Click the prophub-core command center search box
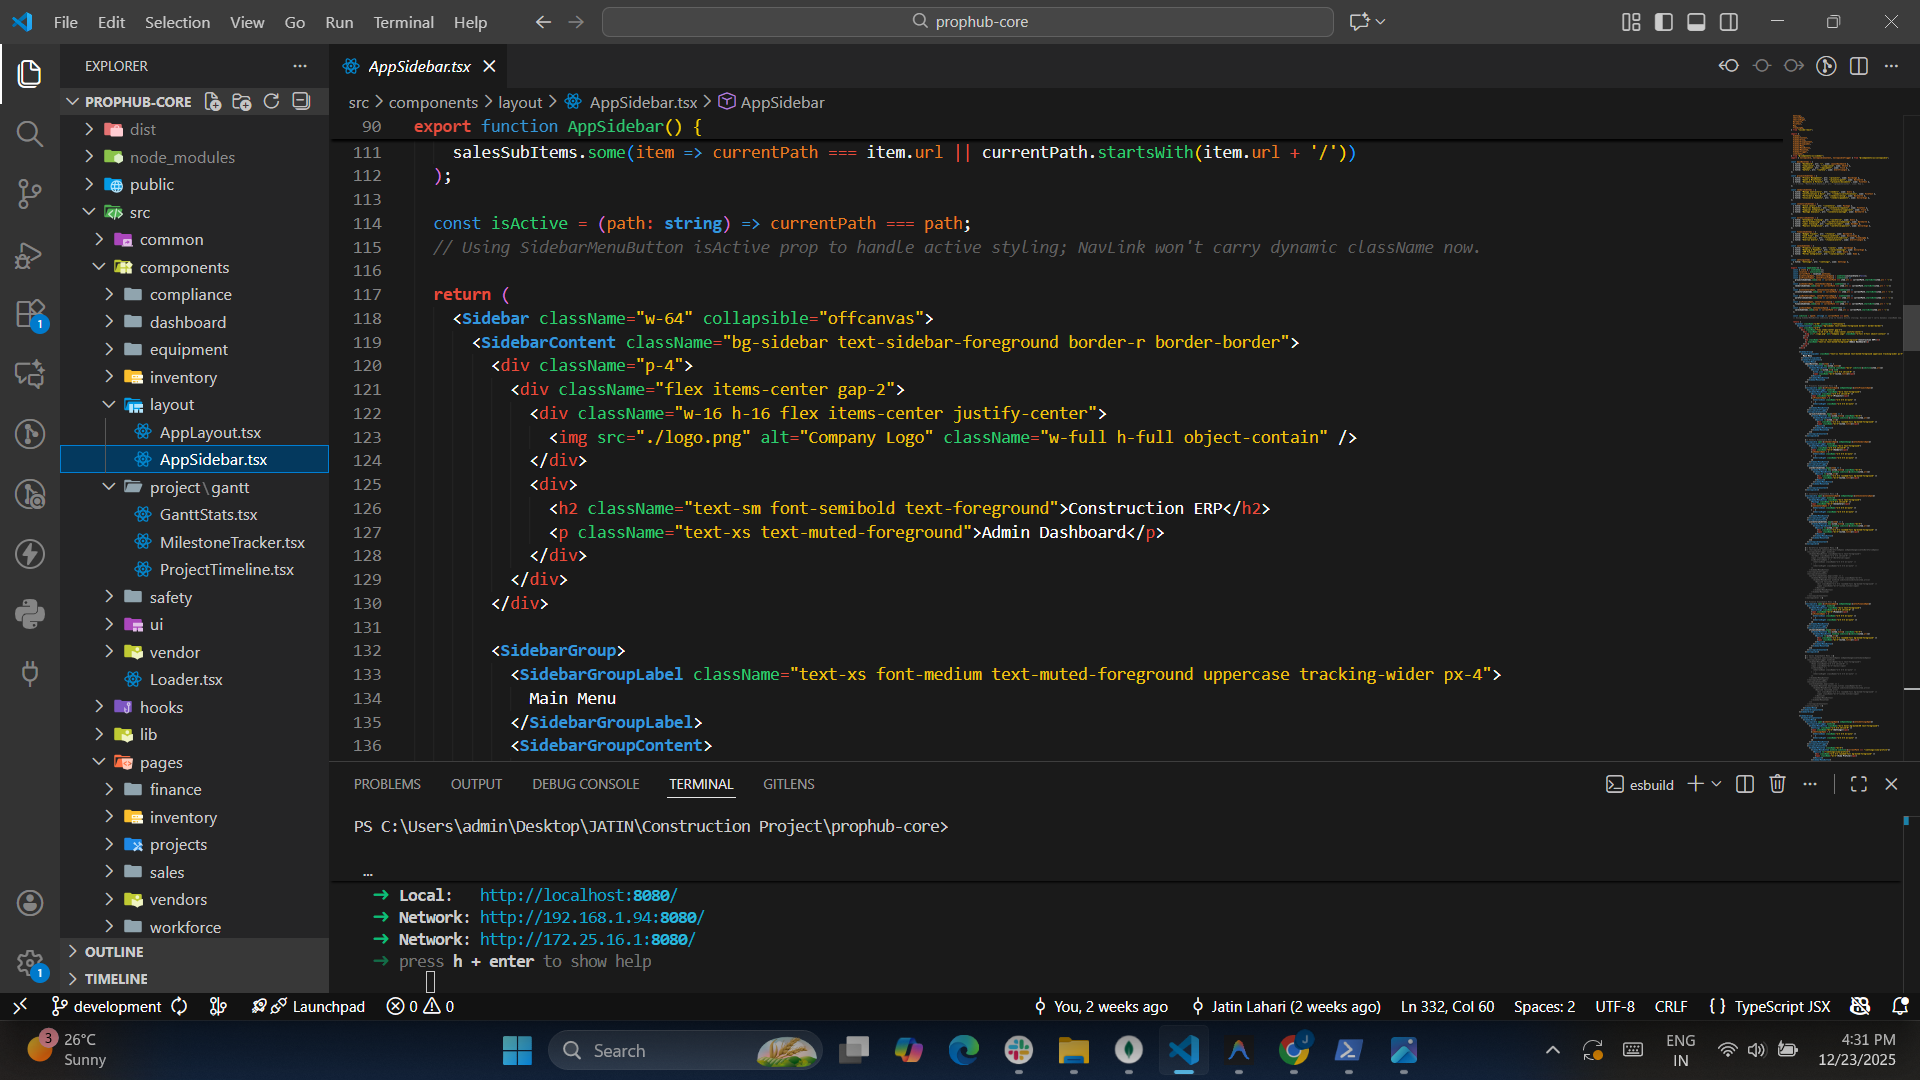Screen dimensions: 1920x1080 point(968,22)
